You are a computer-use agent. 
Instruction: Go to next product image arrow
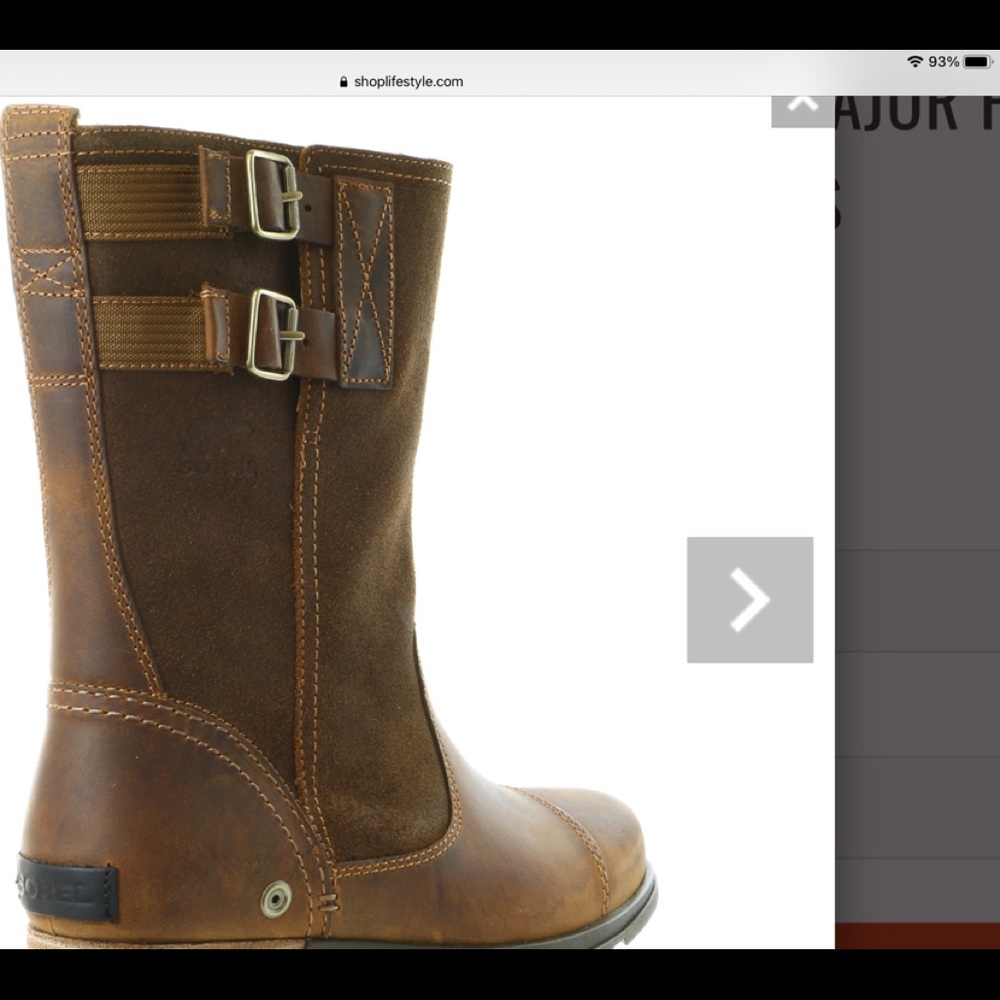click(749, 599)
